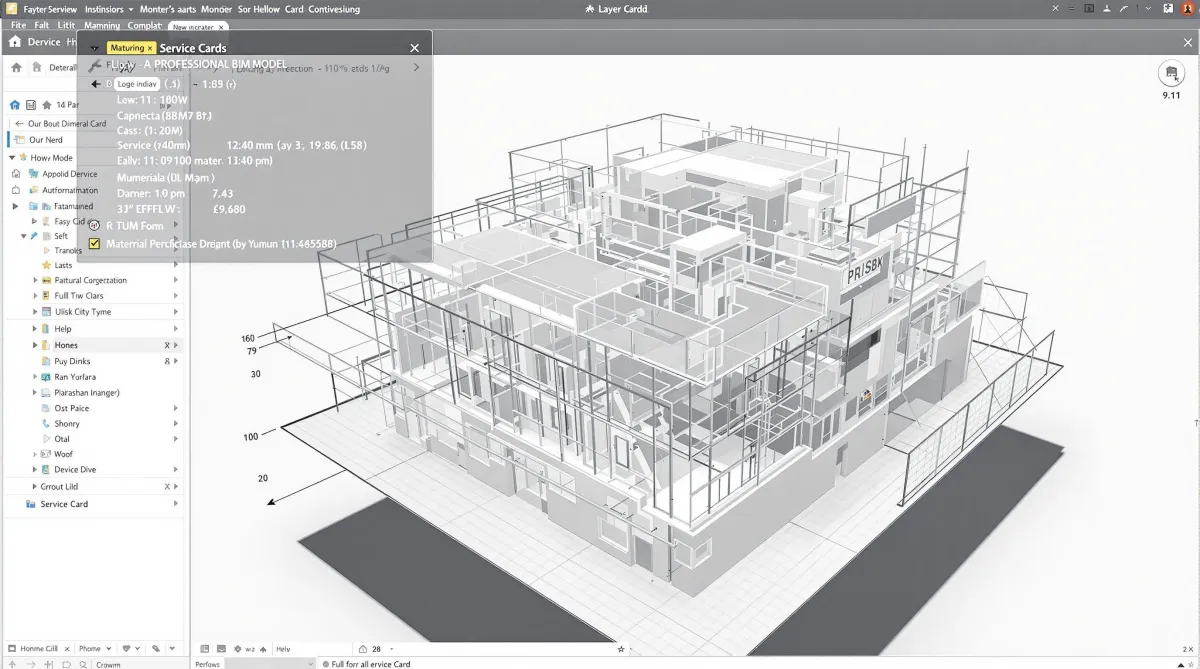
Task: Remove the Grrout Lild item with X
Action: [x=167, y=486]
